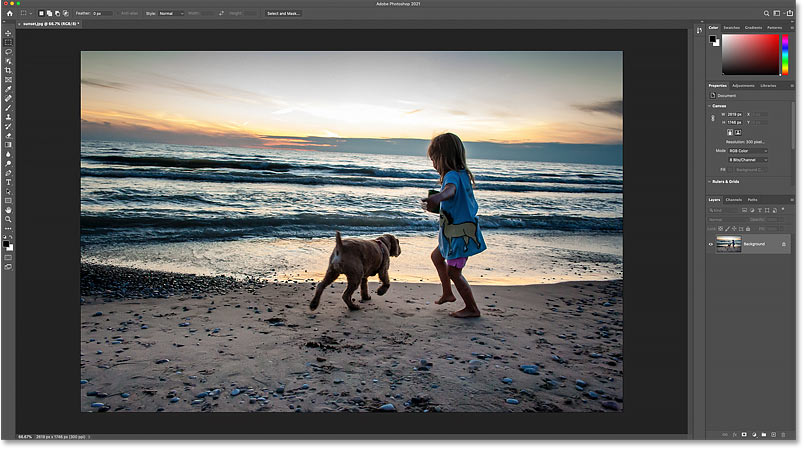Collapse the Canvas section
Image resolution: width=804 pixels, height=449 pixels.
click(x=710, y=106)
